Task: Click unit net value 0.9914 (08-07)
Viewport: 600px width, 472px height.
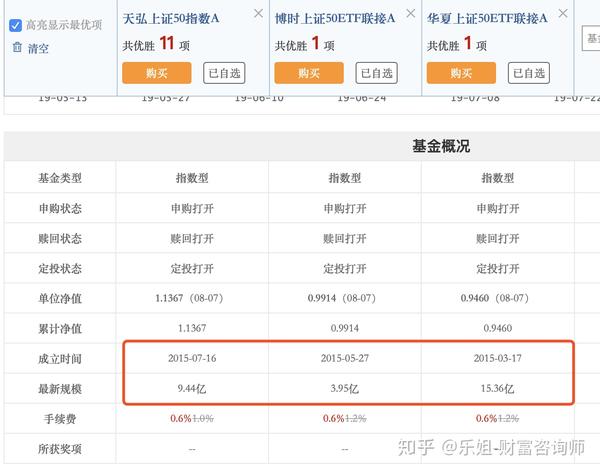Action: (342, 298)
